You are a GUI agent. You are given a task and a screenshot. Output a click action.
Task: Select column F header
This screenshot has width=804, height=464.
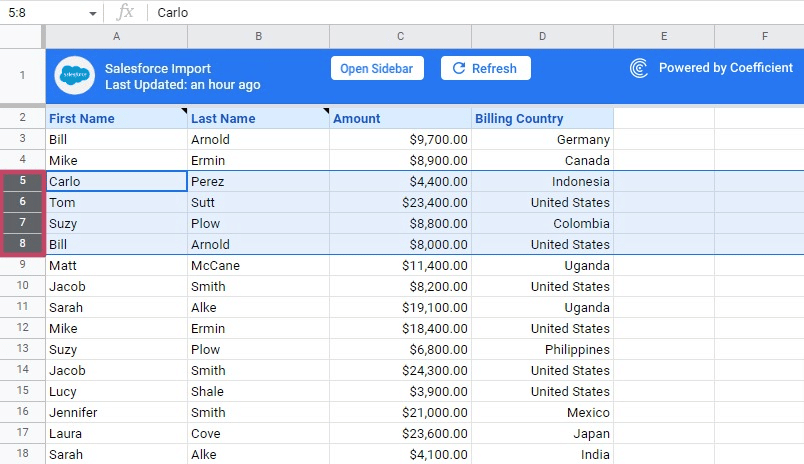tap(759, 36)
